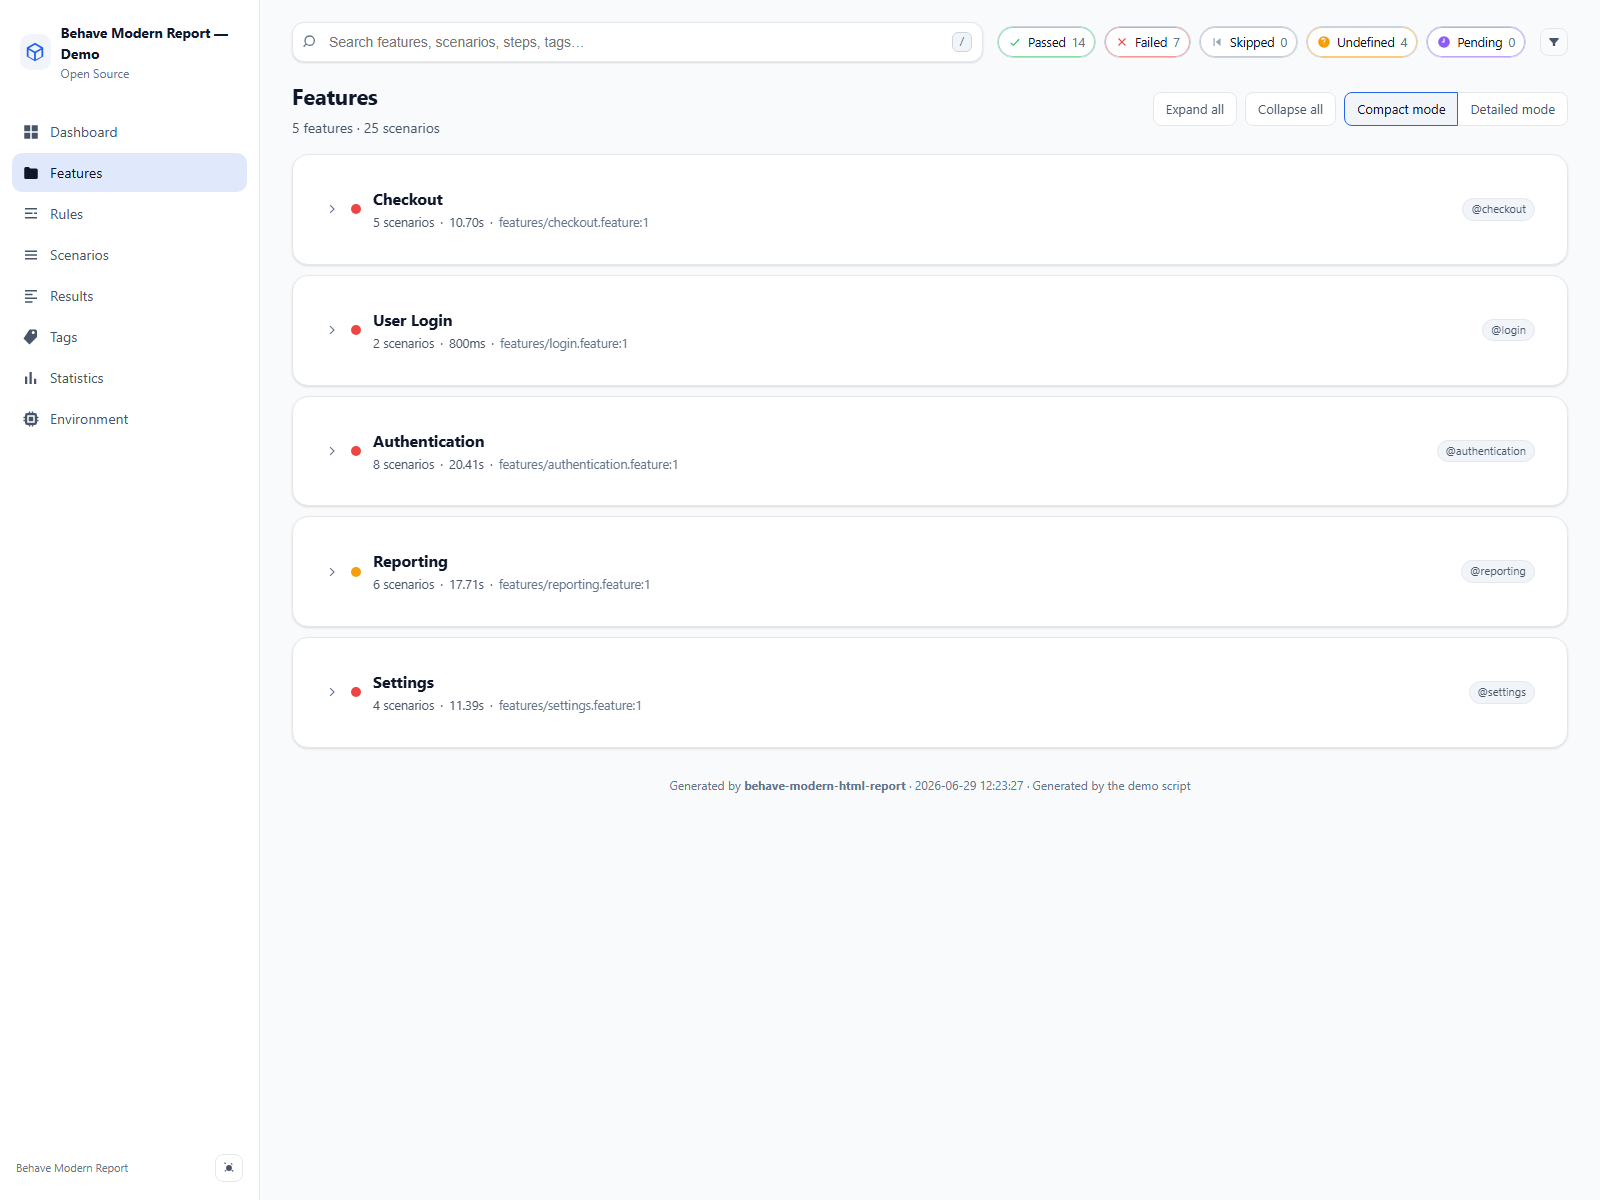Click the Scenarios lines icon in sidebar
Screen dimensions: 1600x1200
click(31, 255)
